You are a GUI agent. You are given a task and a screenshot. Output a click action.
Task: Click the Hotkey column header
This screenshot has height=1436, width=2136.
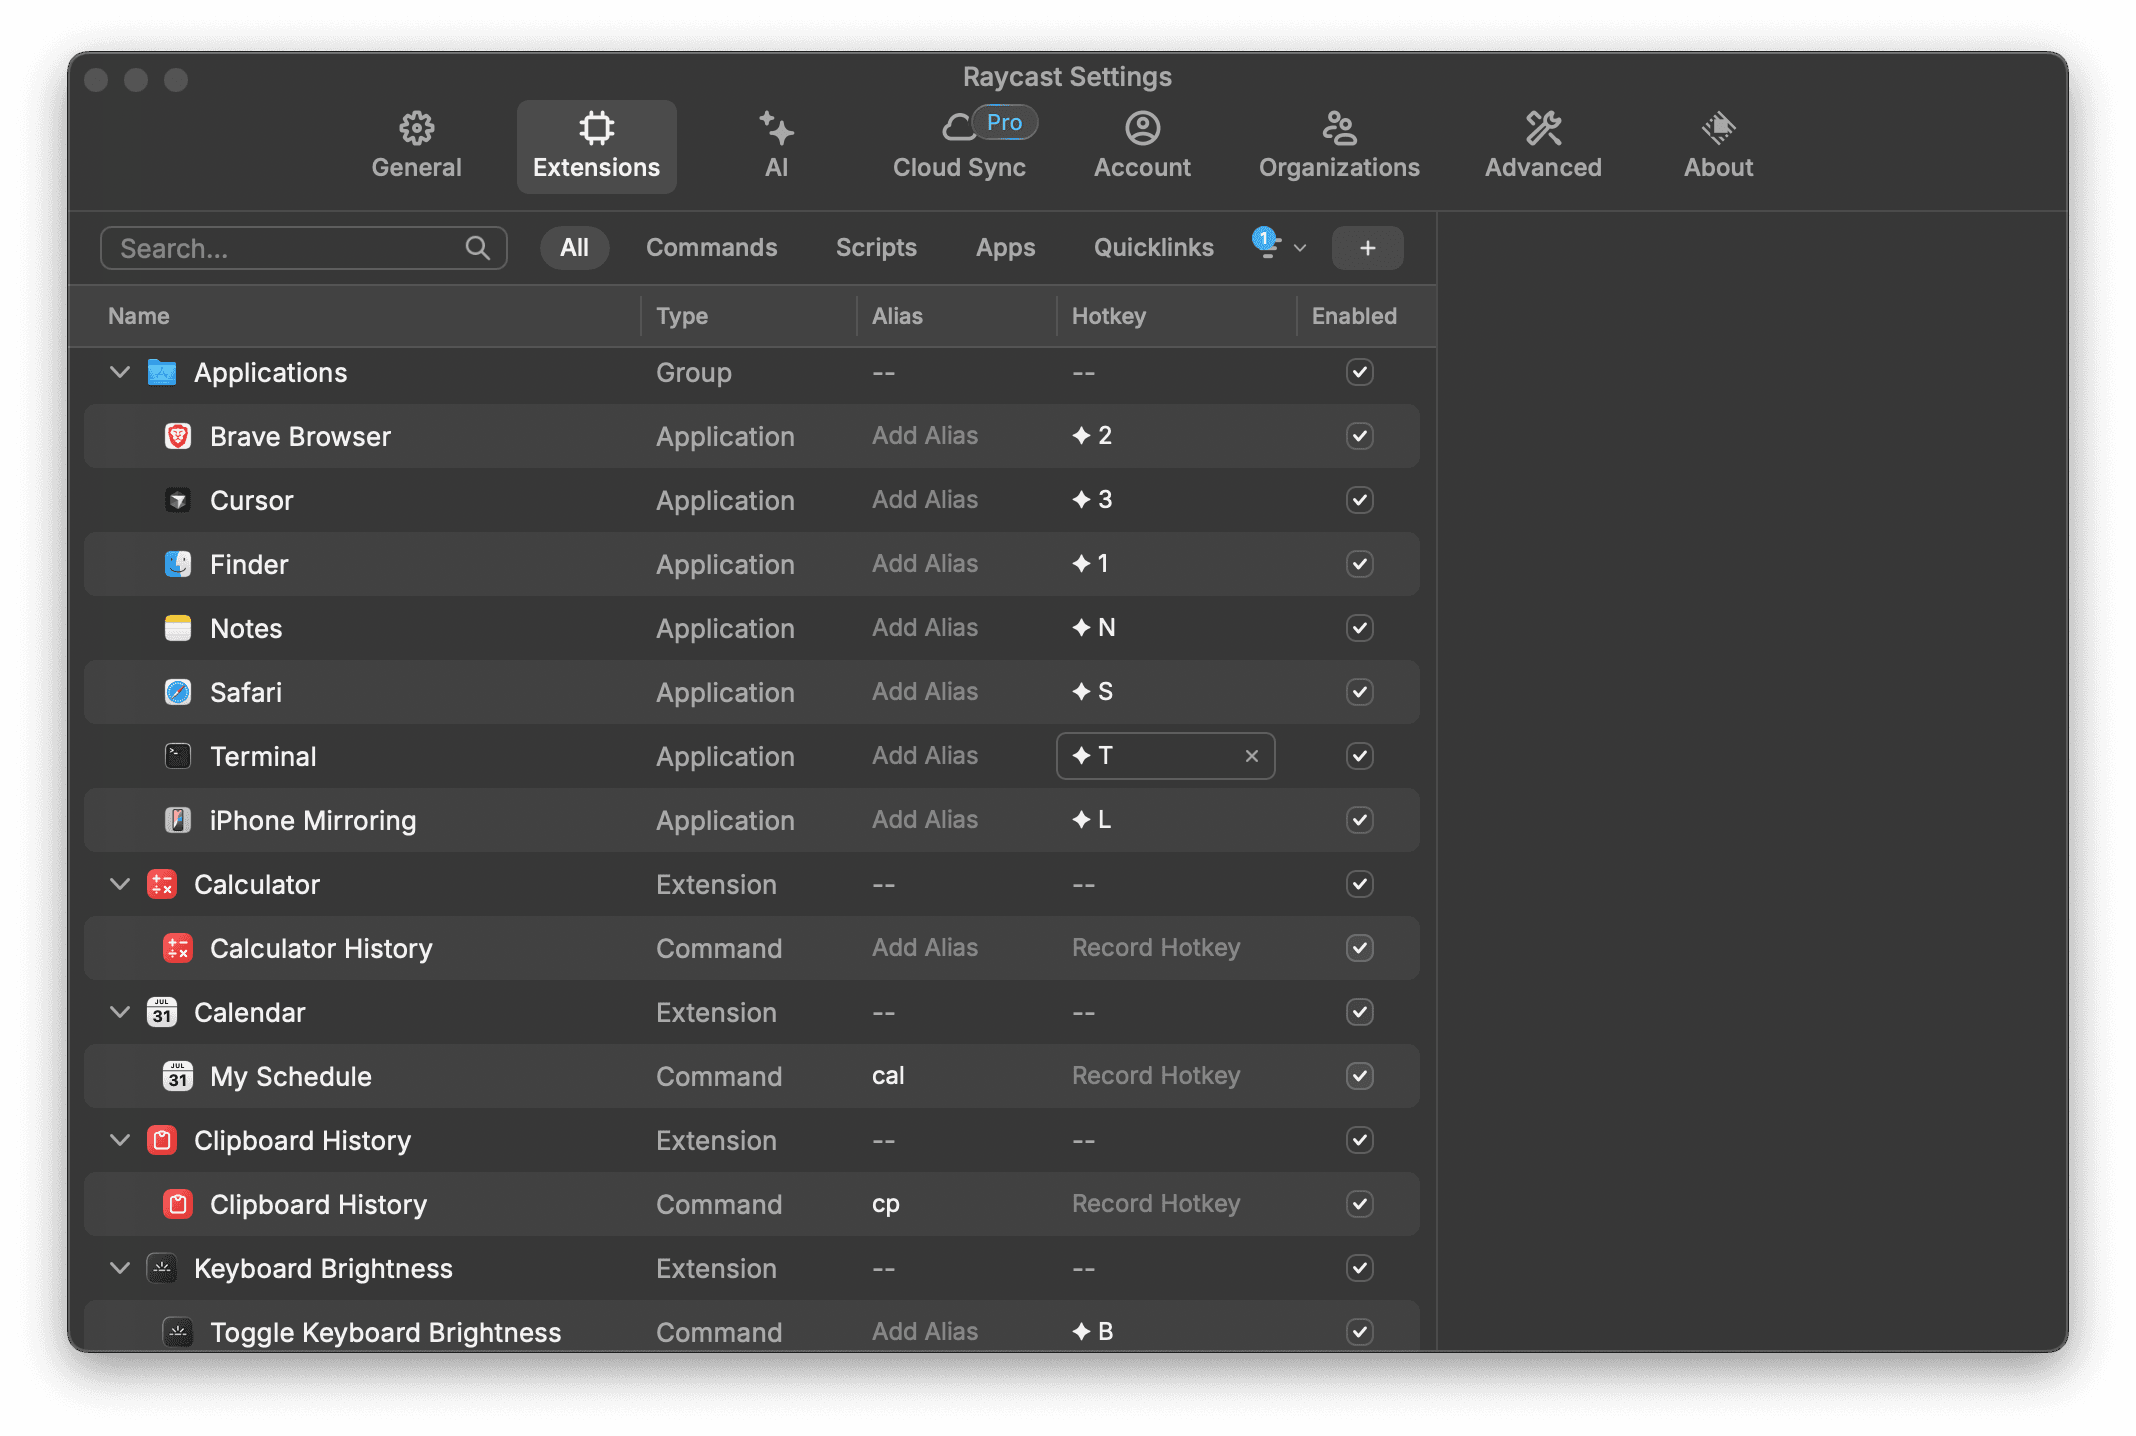coord(1109,316)
